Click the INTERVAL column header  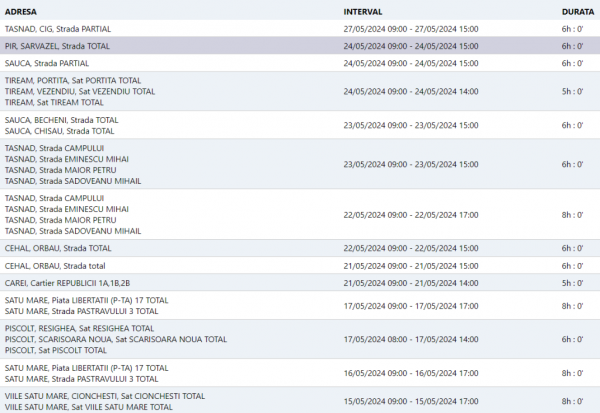363,10
